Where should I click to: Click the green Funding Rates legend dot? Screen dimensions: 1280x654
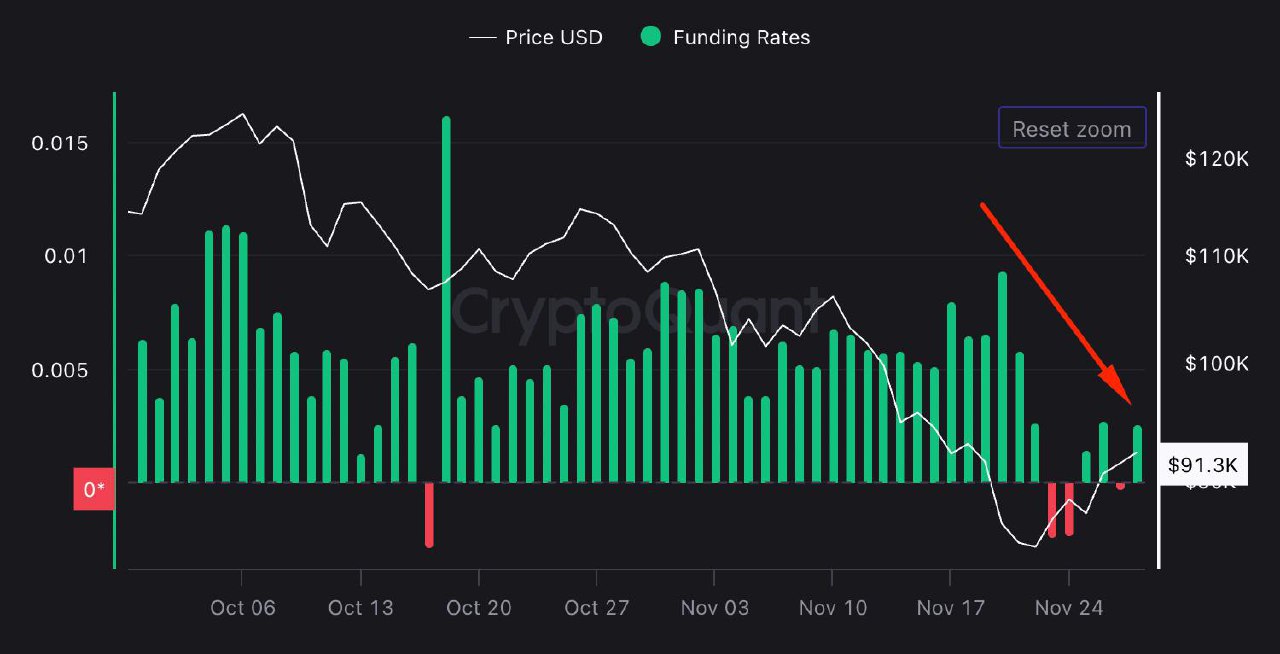click(x=651, y=37)
